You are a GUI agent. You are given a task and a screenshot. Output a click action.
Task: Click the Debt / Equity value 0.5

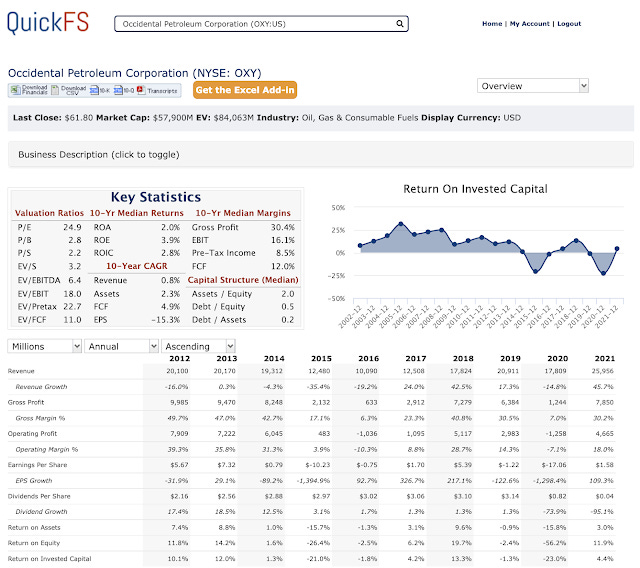[288, 306]
